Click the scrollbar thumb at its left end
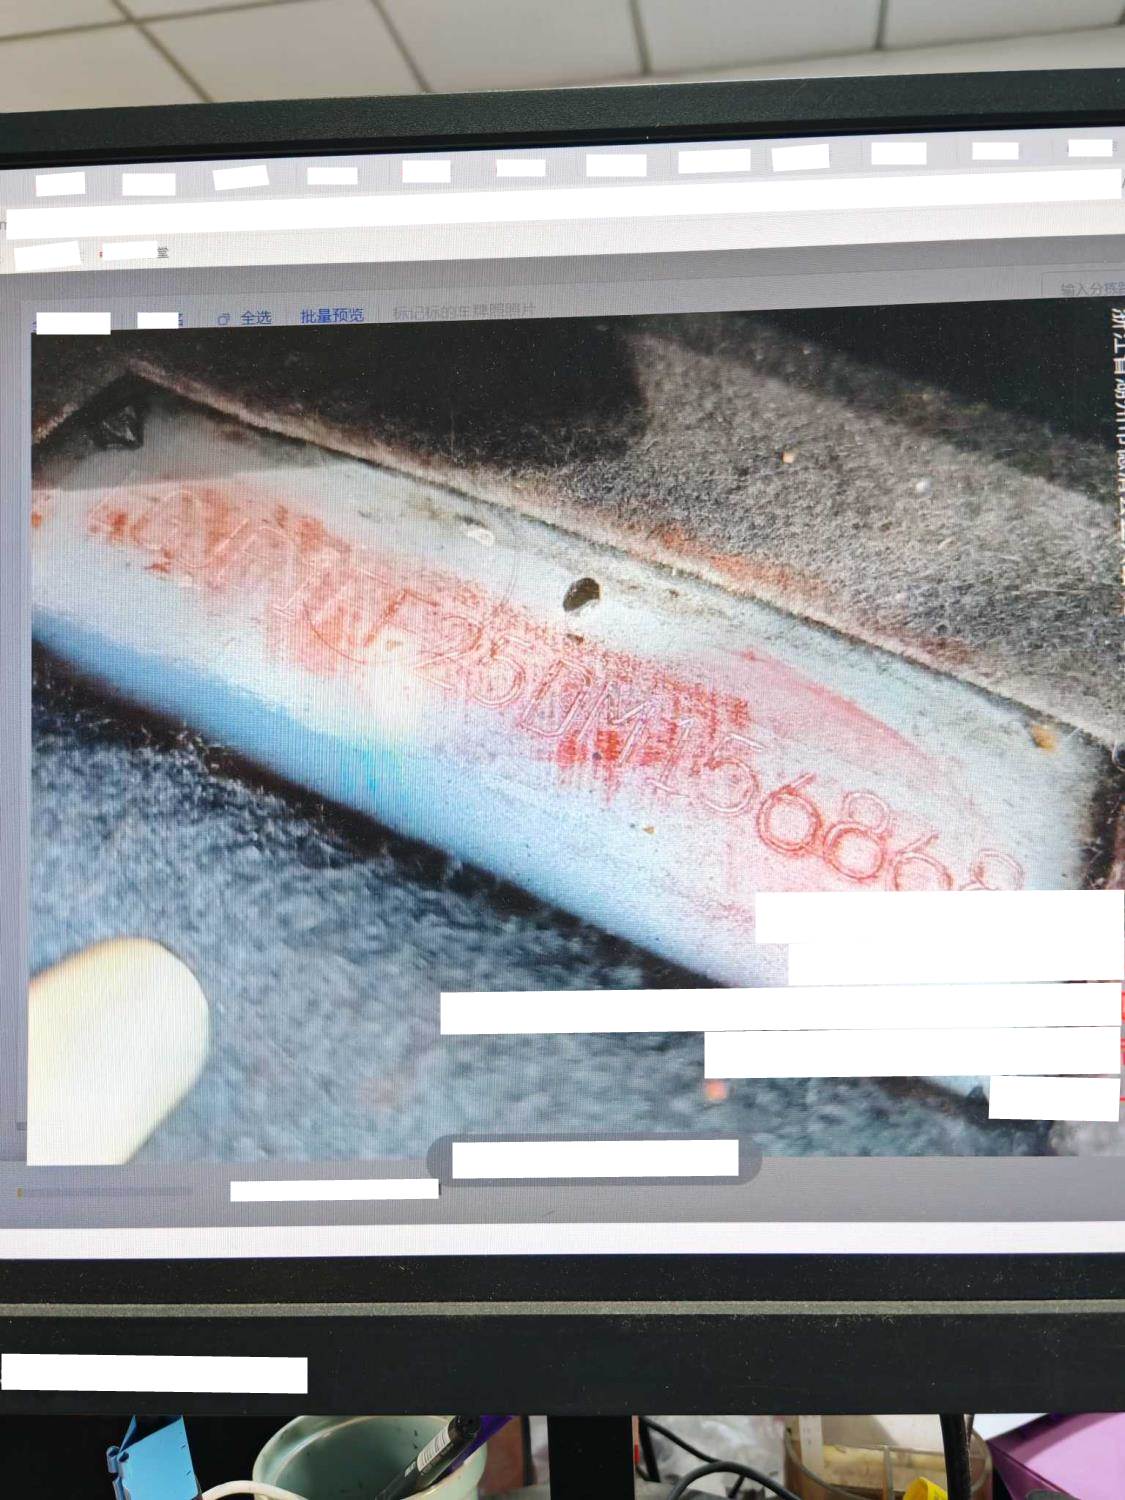The image size is (1125, 1500). click(x=22, y=1191)
